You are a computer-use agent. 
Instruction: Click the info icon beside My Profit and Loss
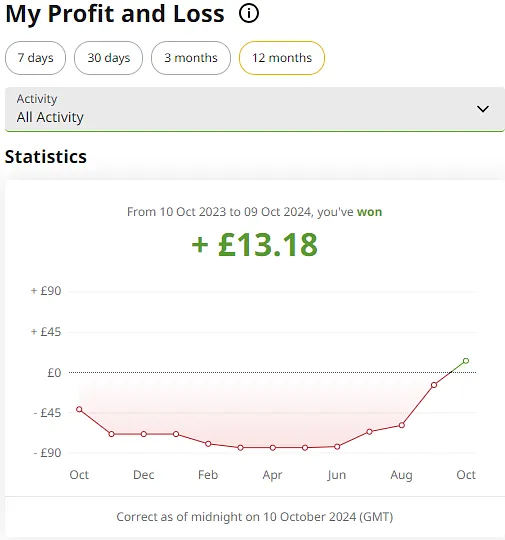pyautogui.click(x=249, y=14)
